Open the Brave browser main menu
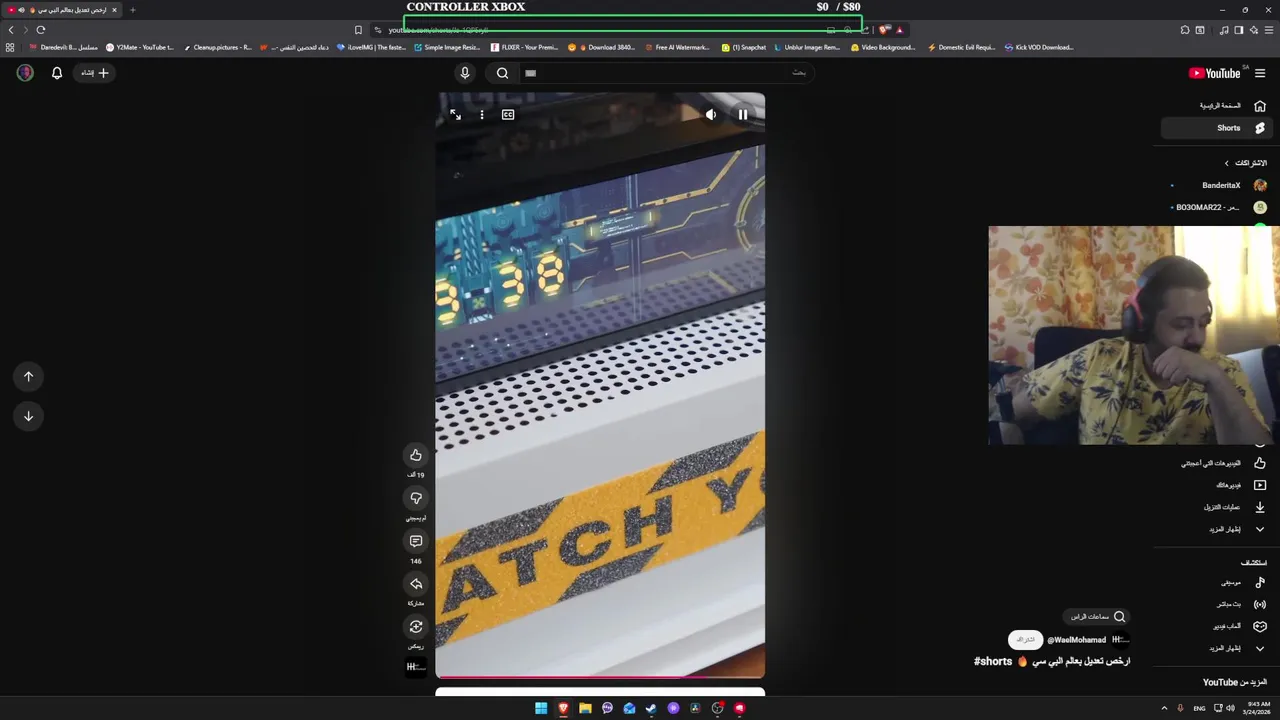This screenshot has width=1280, height=720. click(x=1270, y=30)
